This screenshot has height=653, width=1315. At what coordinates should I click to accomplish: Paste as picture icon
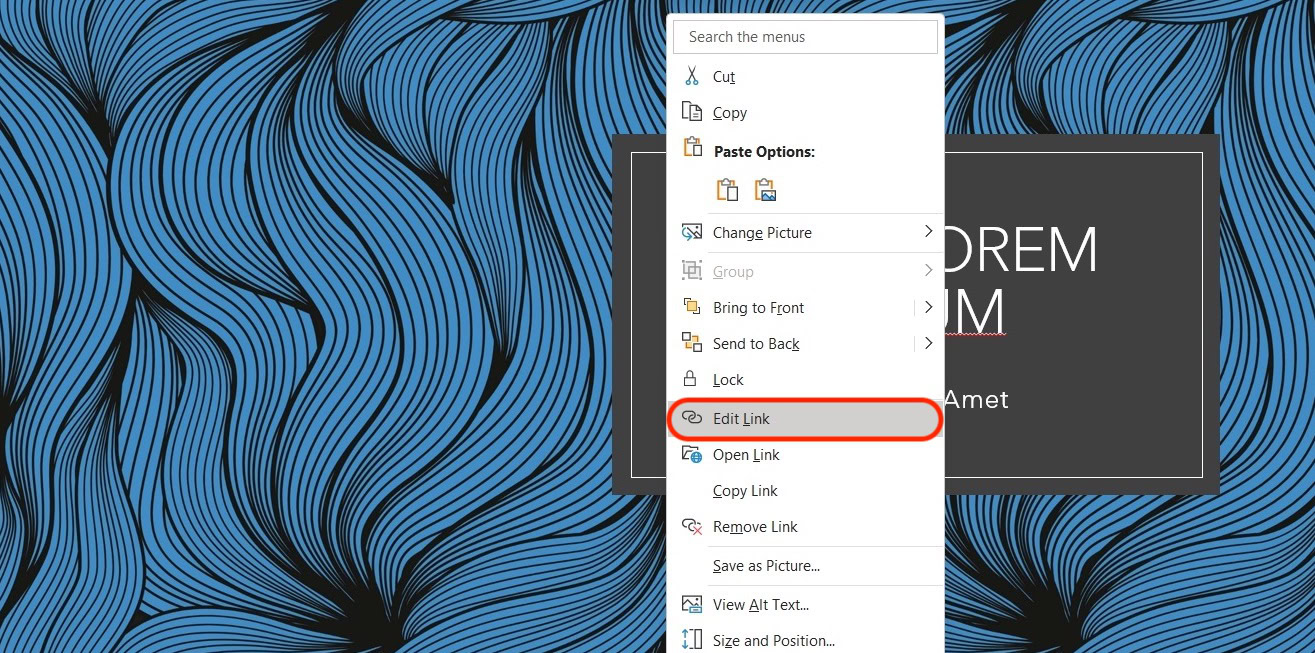[765, 190]
